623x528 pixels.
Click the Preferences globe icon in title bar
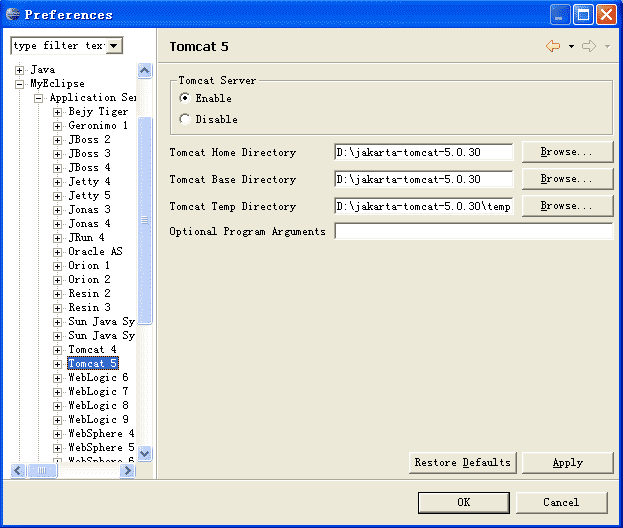[x=13, y=14]
